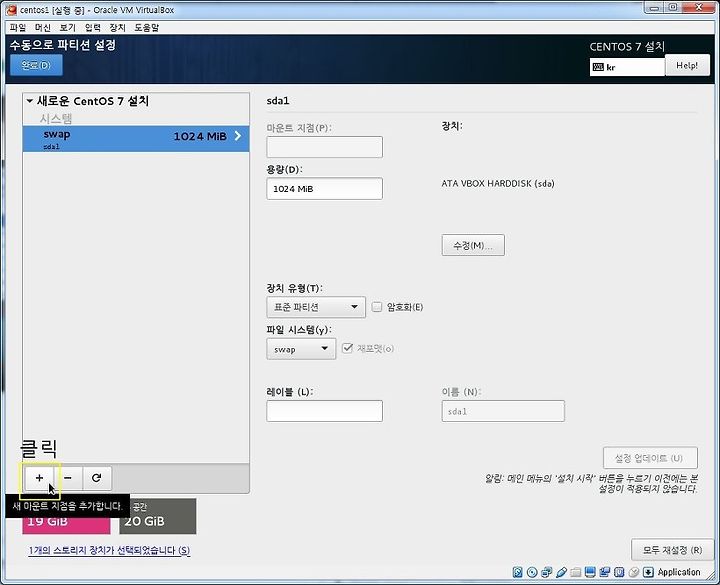Click the minus button to remove mount point
The image size is (720, 585).
click(68, 478)
